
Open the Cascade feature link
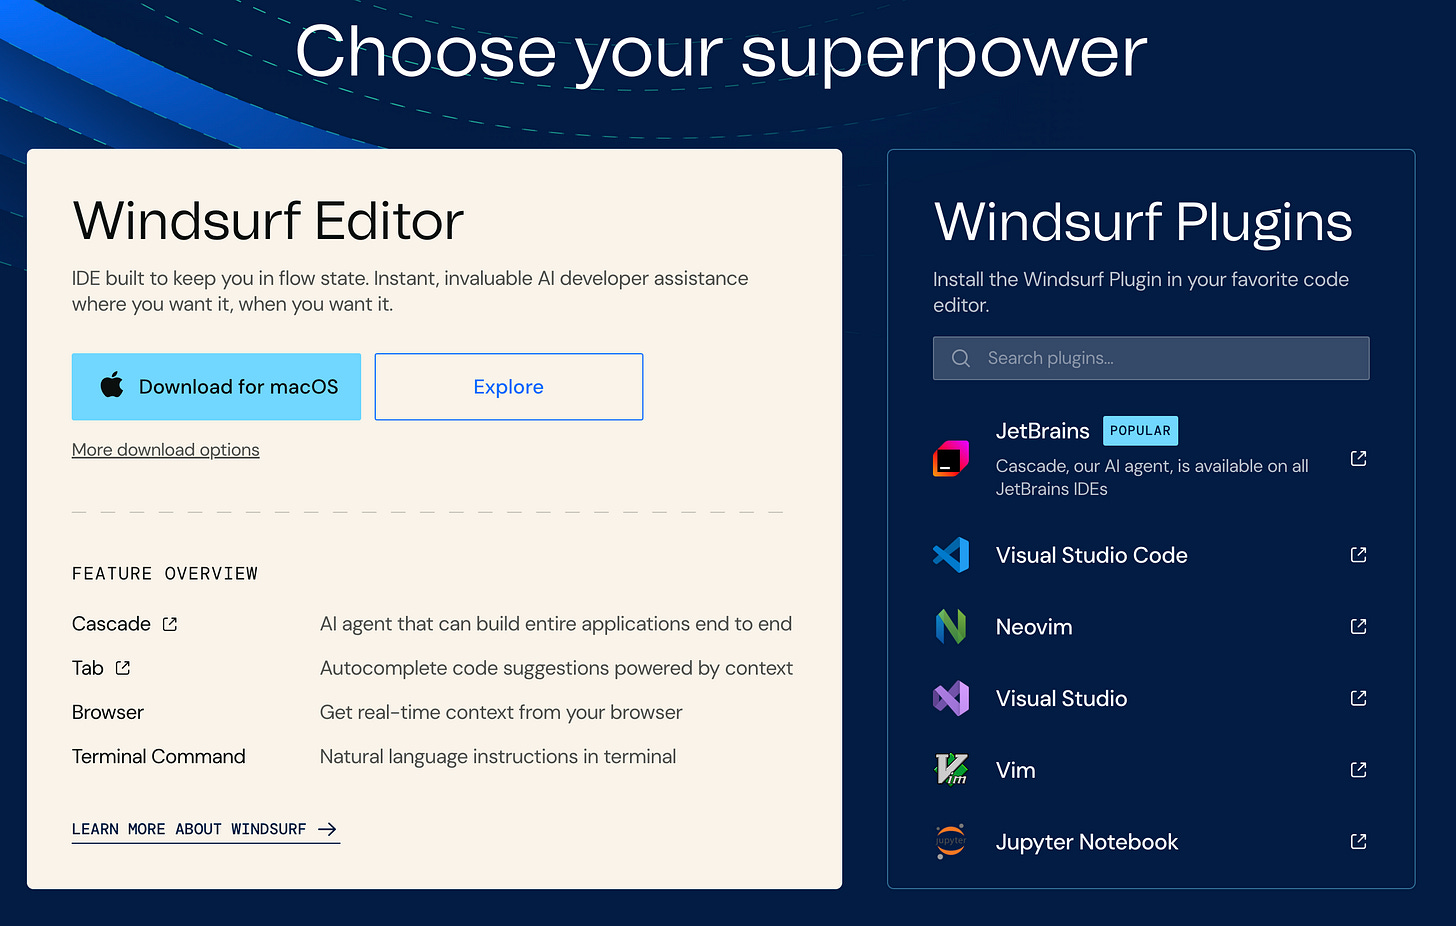(111, 624)
